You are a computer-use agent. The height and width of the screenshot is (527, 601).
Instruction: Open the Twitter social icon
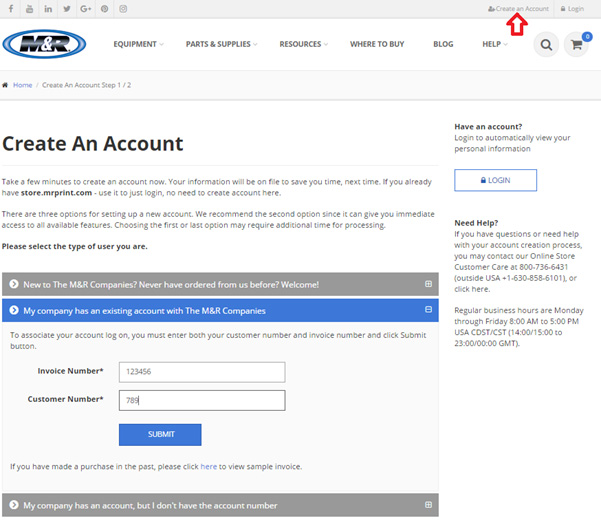click(67, 8)
